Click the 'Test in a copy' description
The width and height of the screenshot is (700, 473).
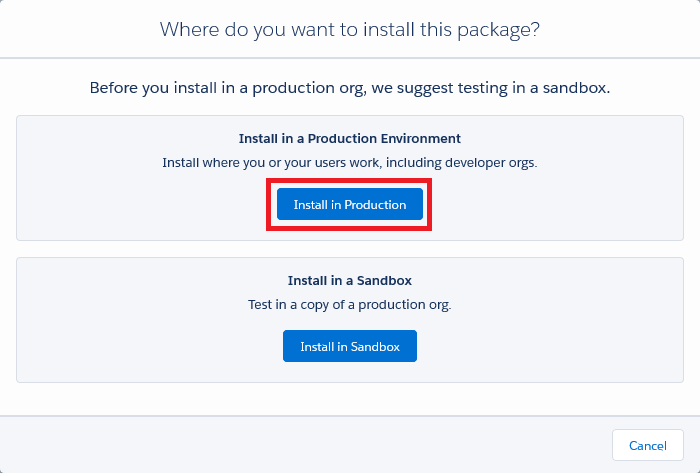pyautogui.click(x=350, y=304)
